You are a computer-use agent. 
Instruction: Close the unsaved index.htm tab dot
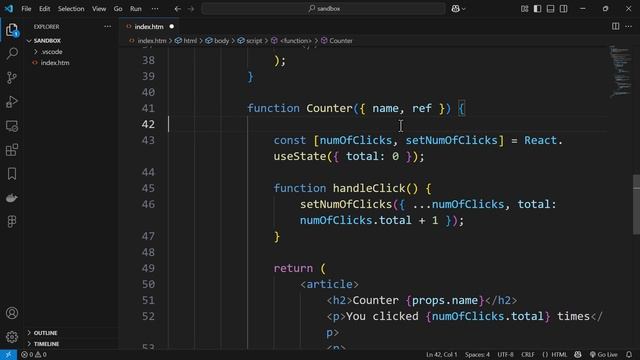point(171,27)
